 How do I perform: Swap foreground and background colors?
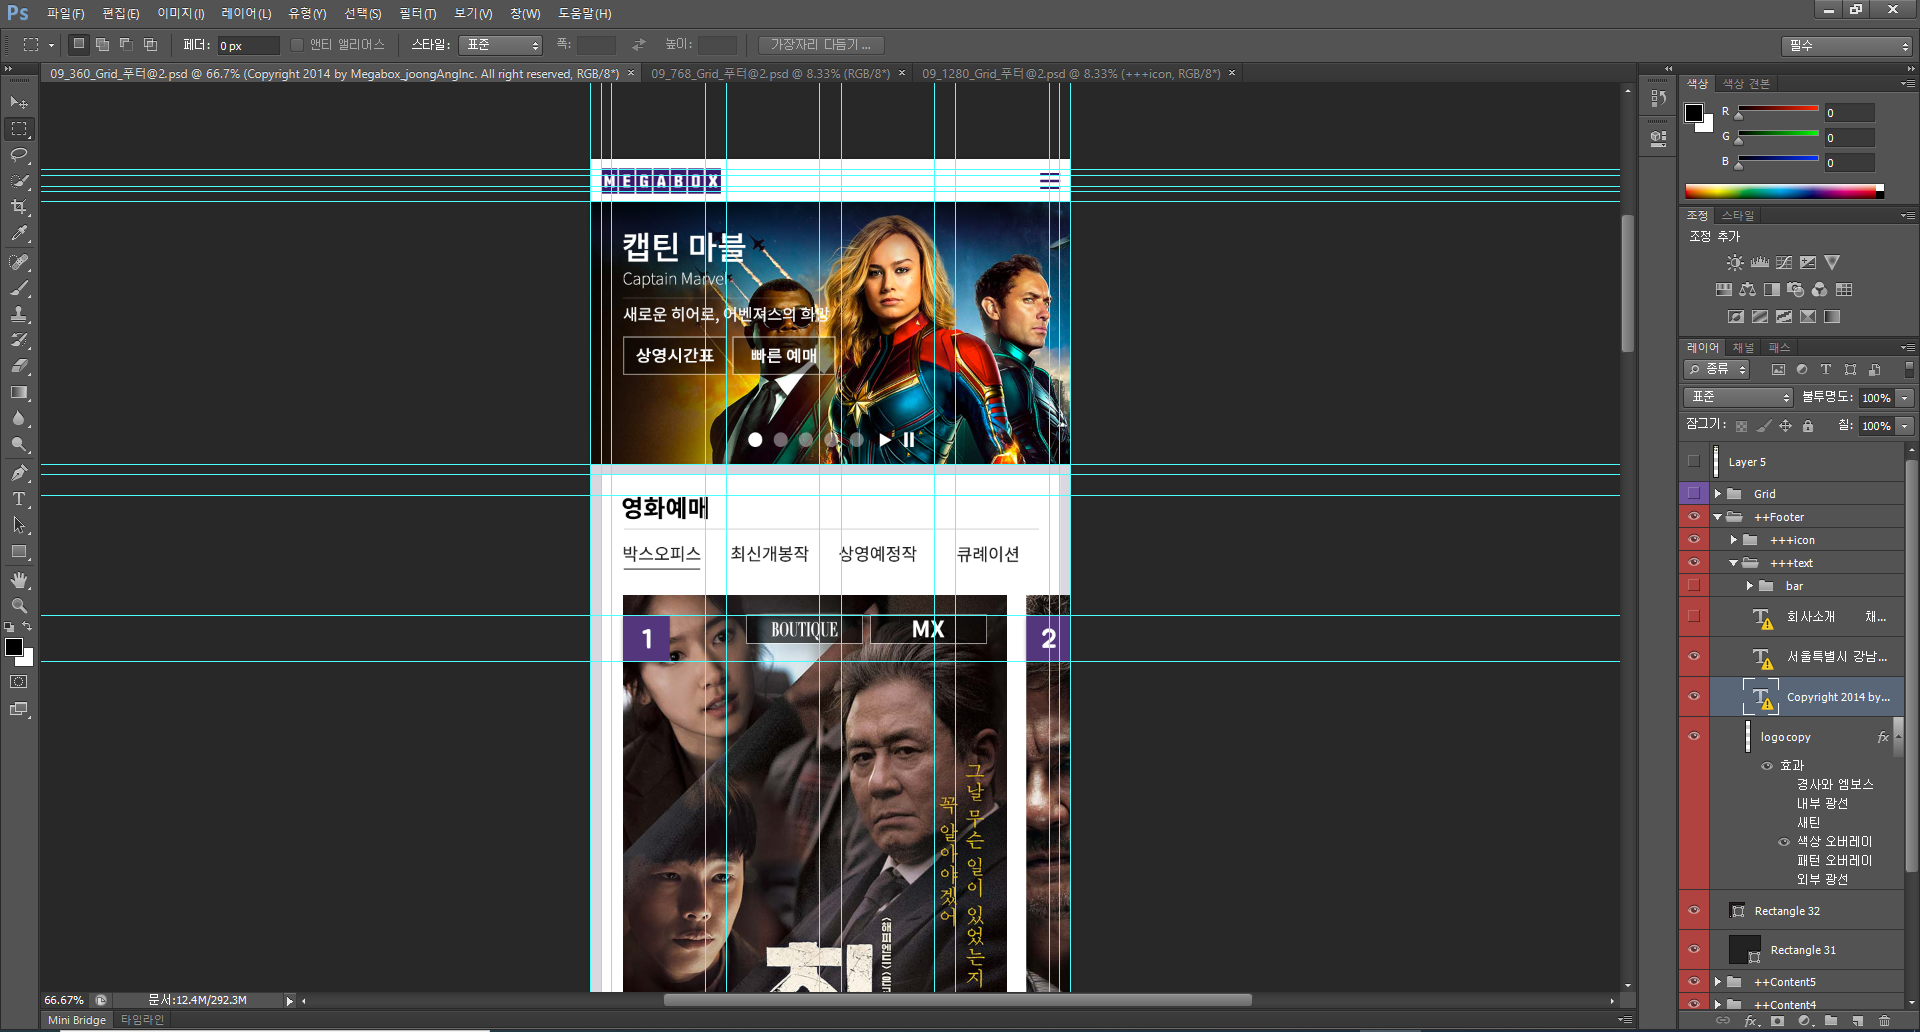(28, 627)
